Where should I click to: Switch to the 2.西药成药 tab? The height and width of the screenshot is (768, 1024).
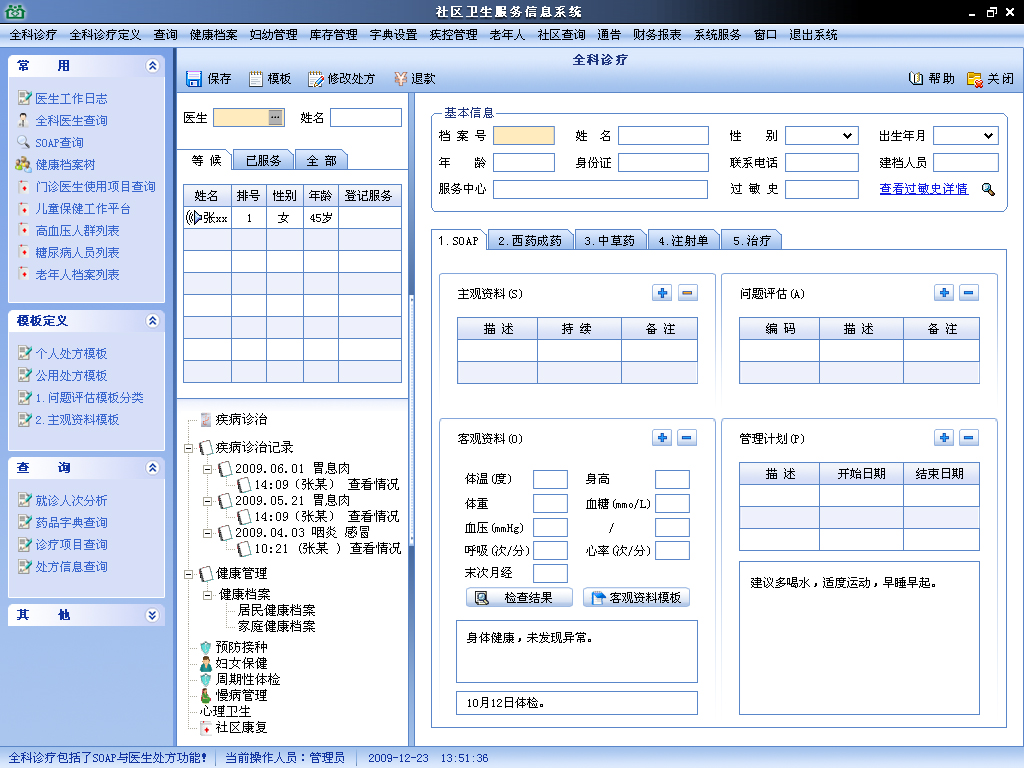[x=529, y=241]
